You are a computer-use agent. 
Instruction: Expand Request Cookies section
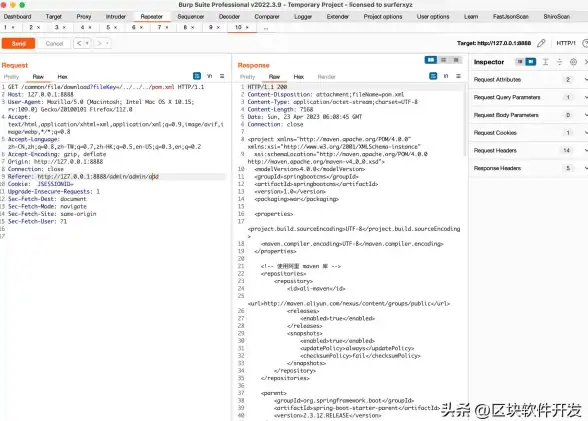pos(585,133)
